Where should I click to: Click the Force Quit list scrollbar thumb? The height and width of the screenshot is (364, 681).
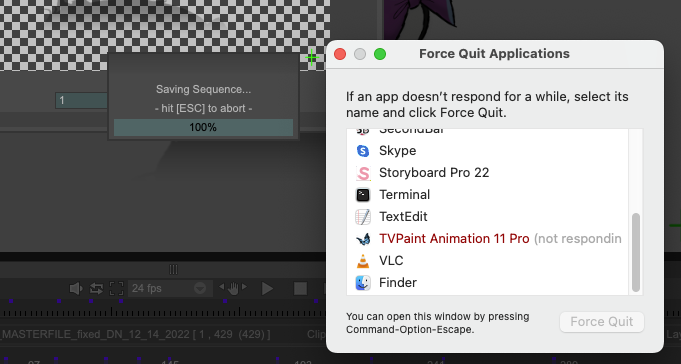[x=636, y=252]
